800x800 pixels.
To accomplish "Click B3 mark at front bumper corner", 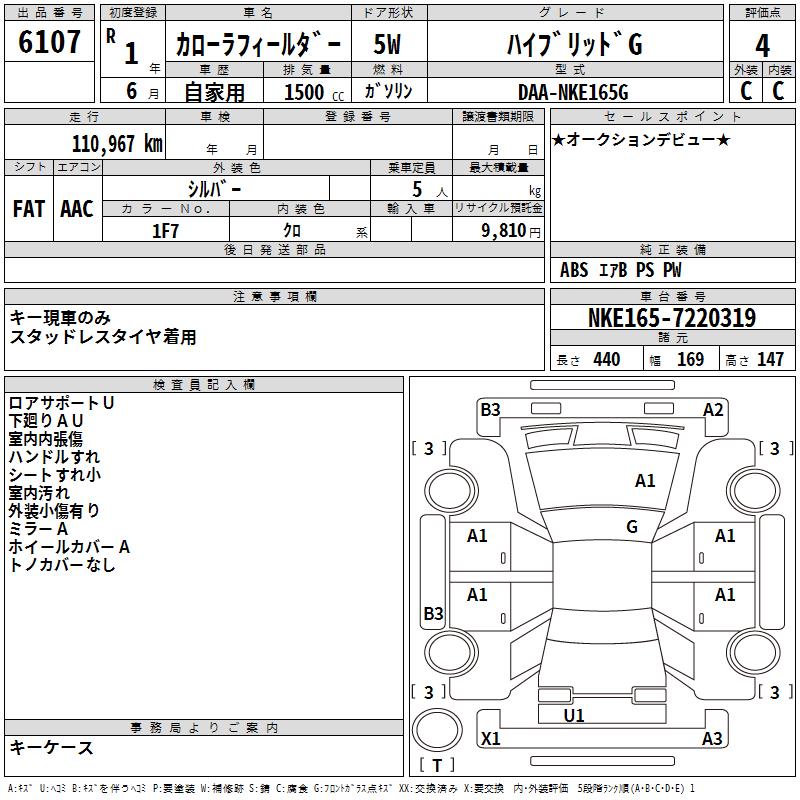I will pos(490,410).
